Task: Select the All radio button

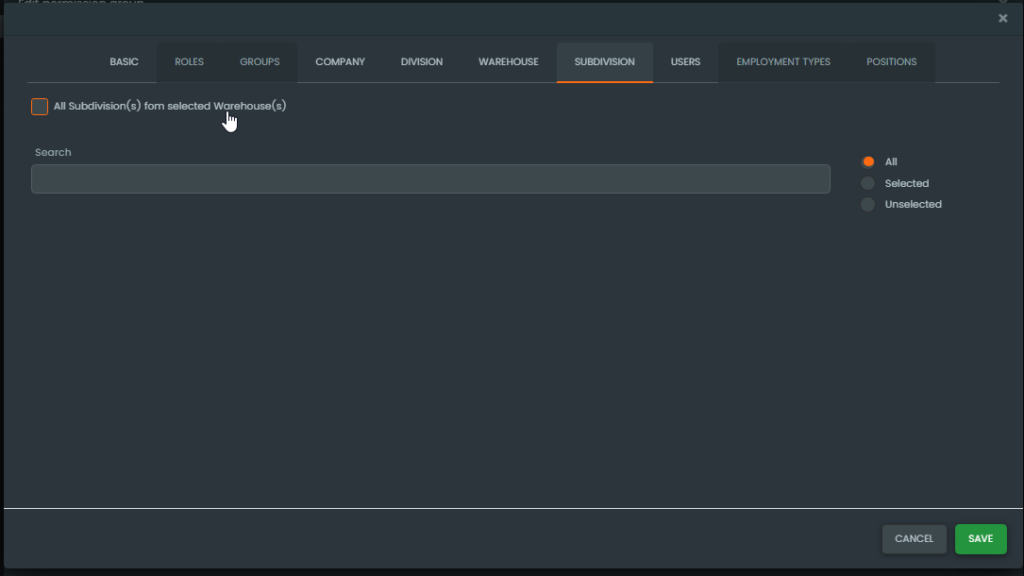Action: pos(868,162)
